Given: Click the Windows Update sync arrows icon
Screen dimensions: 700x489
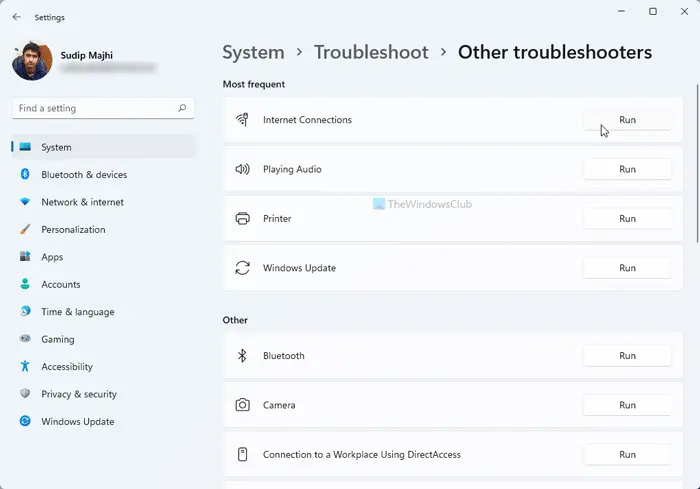Looking at the screenshot, I should click(x=242, y=268).
